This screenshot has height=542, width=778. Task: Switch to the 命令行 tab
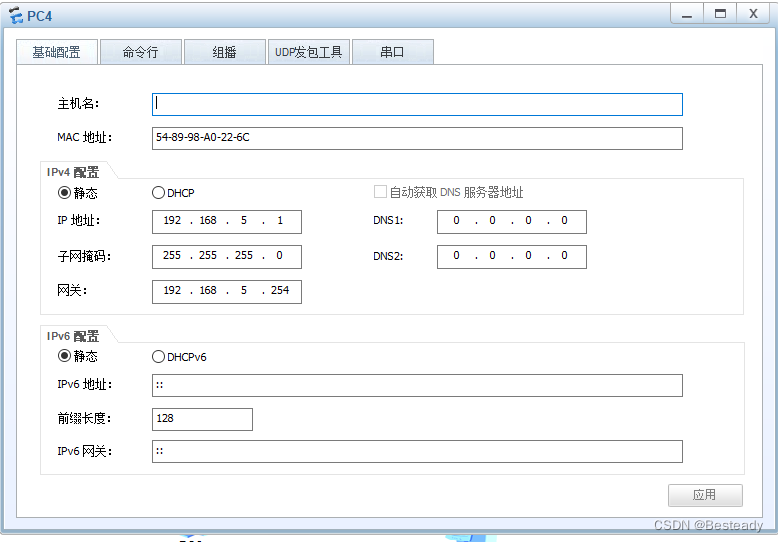[x=140, y=52]
